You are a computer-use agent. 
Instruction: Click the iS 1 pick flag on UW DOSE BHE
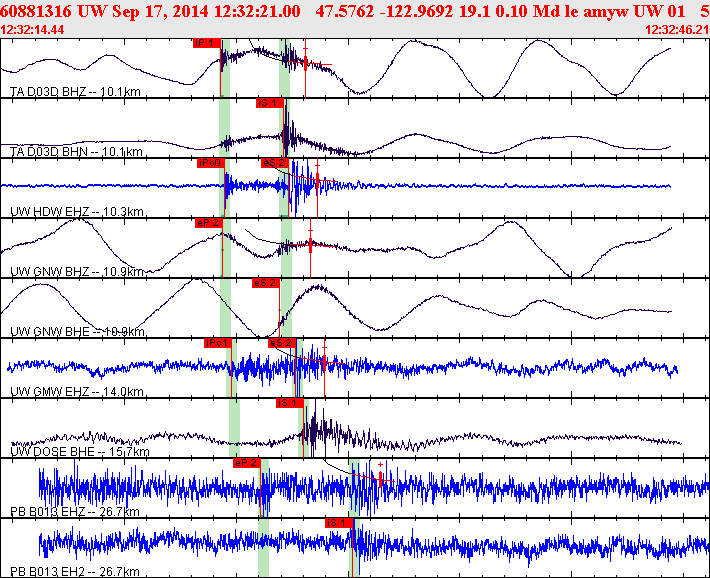(290, 403)
